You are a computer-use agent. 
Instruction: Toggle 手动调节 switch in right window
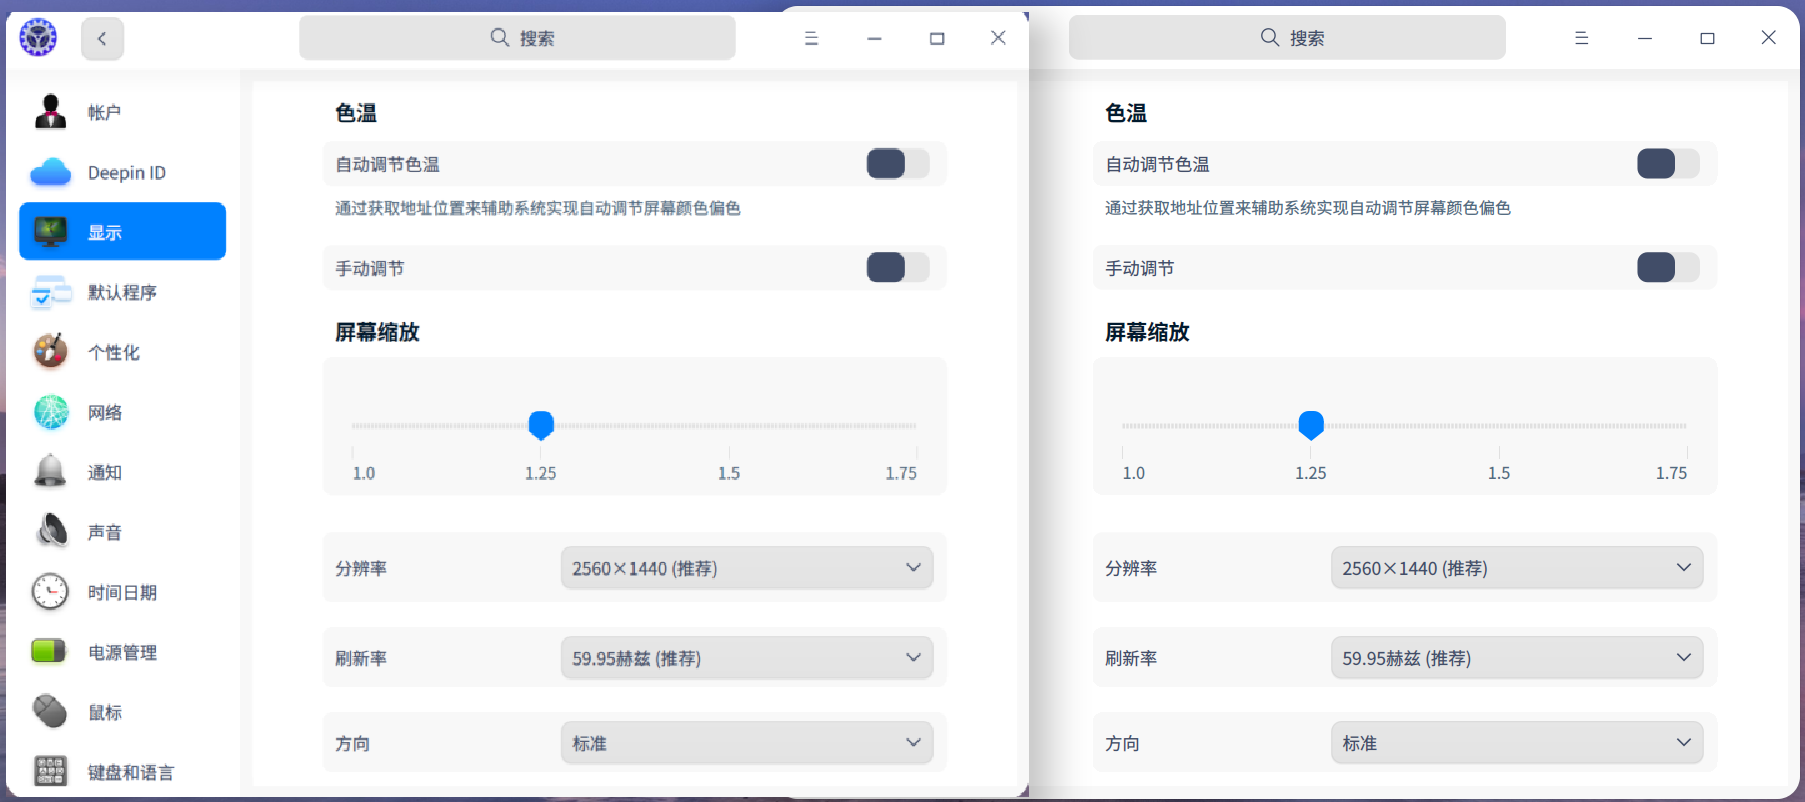(x=1668, y=267)
